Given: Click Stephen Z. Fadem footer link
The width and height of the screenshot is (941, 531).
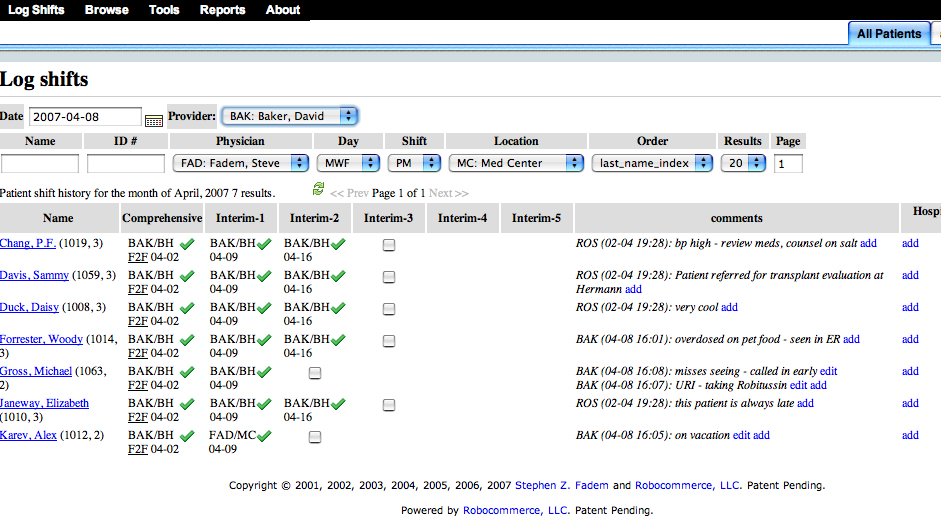Looking at the screenshot, I should click(562, 485).
